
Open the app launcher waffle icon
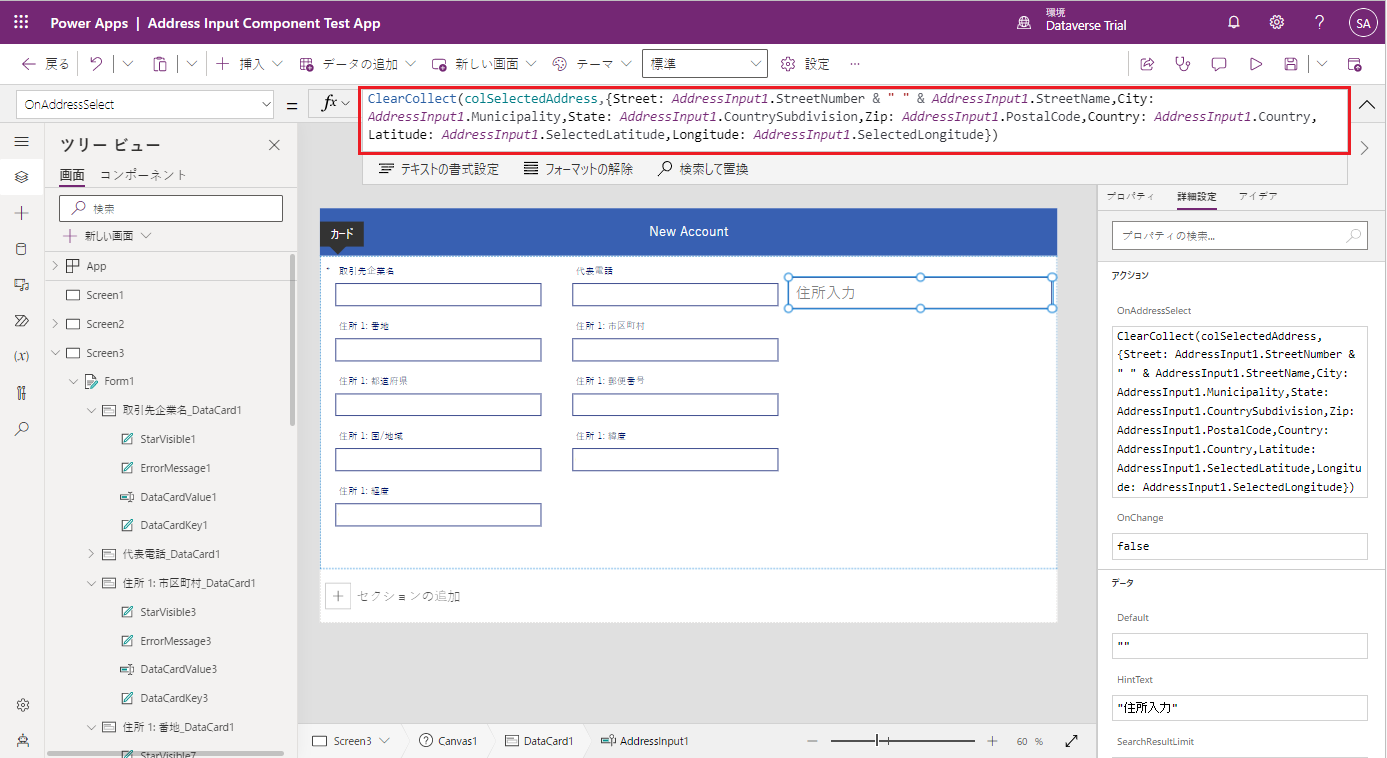coord(21,23)
